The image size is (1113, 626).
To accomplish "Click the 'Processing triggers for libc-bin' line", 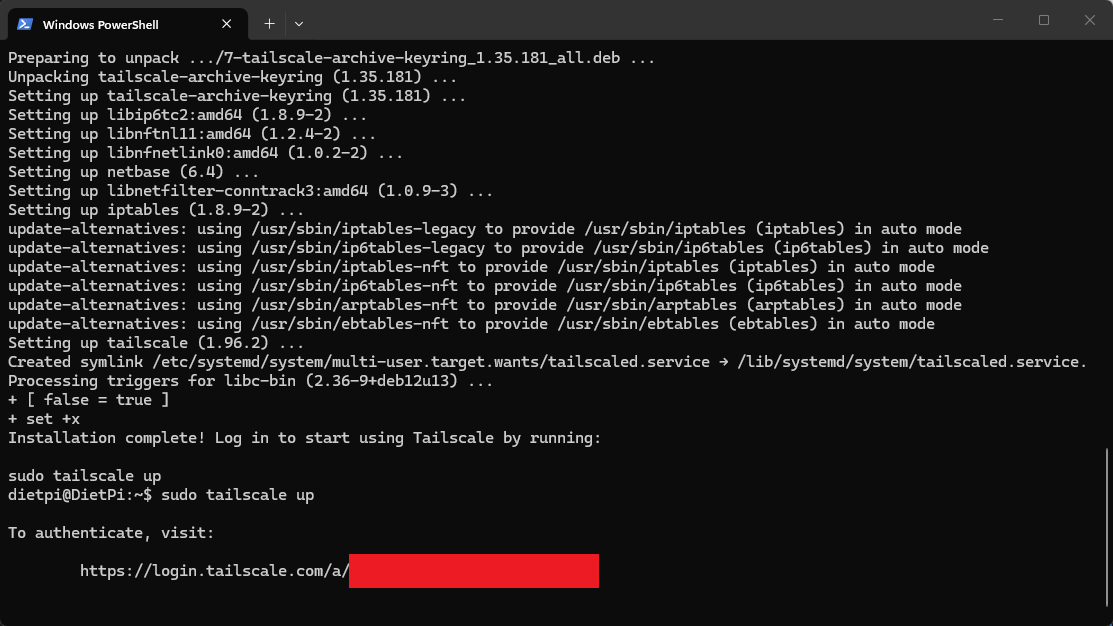I will pyautogui.click(x=250, y=381).
